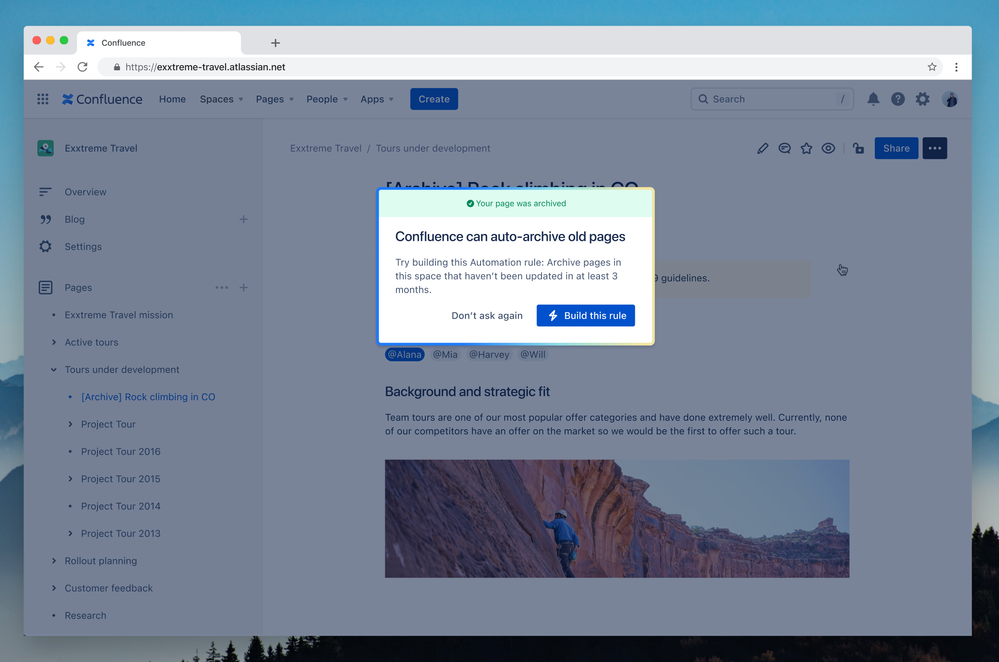Open the page restrictions lock icon
This screenshot has width=999, height=662.
858,148
